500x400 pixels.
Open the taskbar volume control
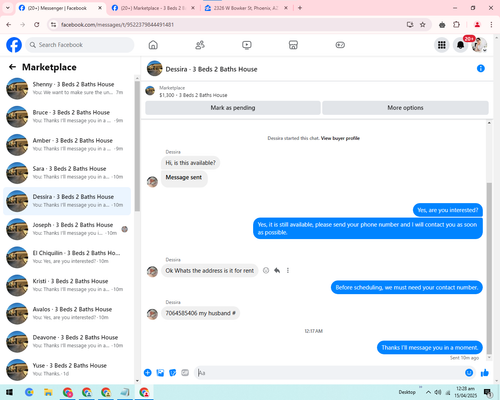[x=438, y=392]
